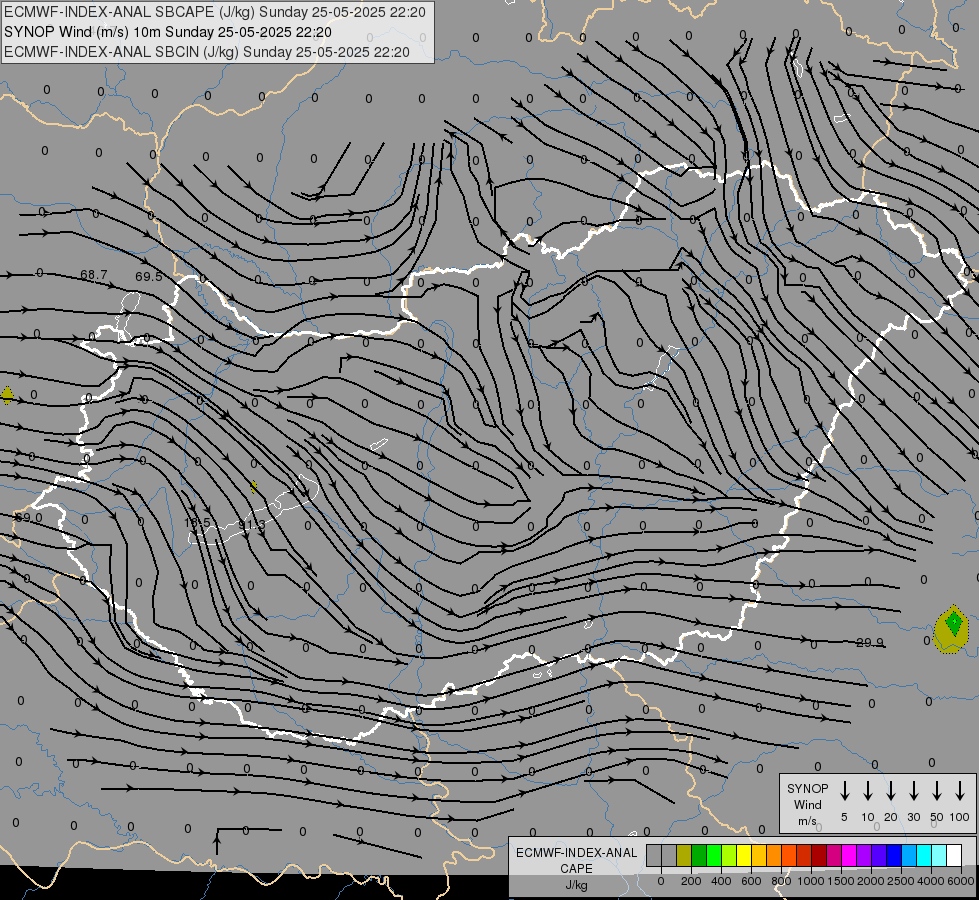
Task: Click the J/kg unit label in CAPE legend
Action: click(x=576, y=885)
